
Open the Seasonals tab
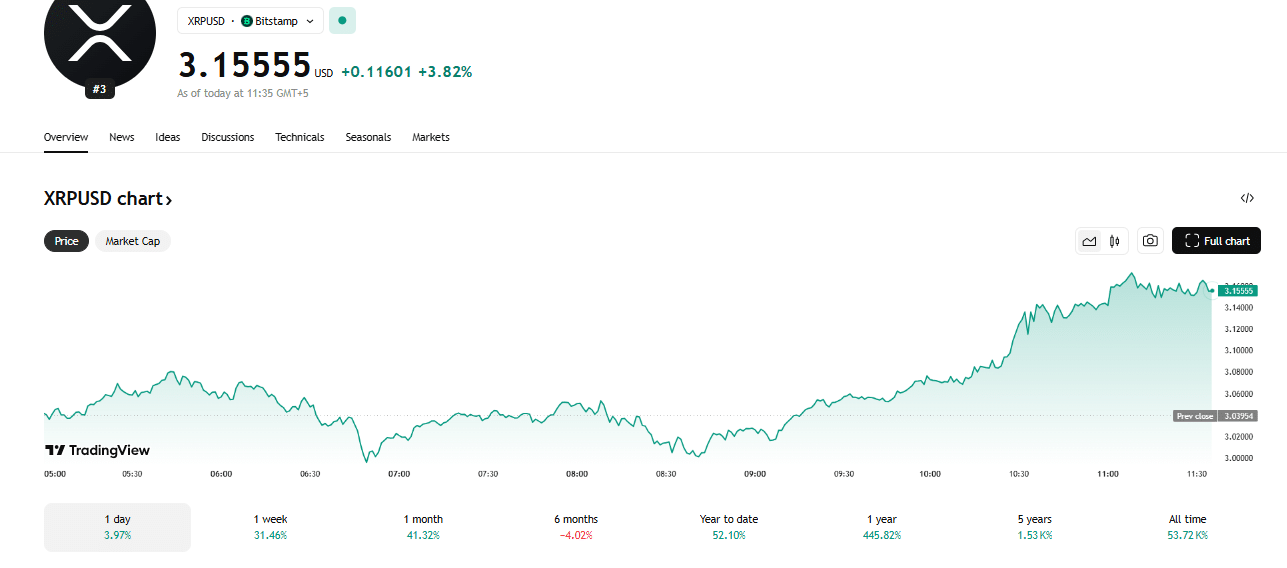click(368, 137)
